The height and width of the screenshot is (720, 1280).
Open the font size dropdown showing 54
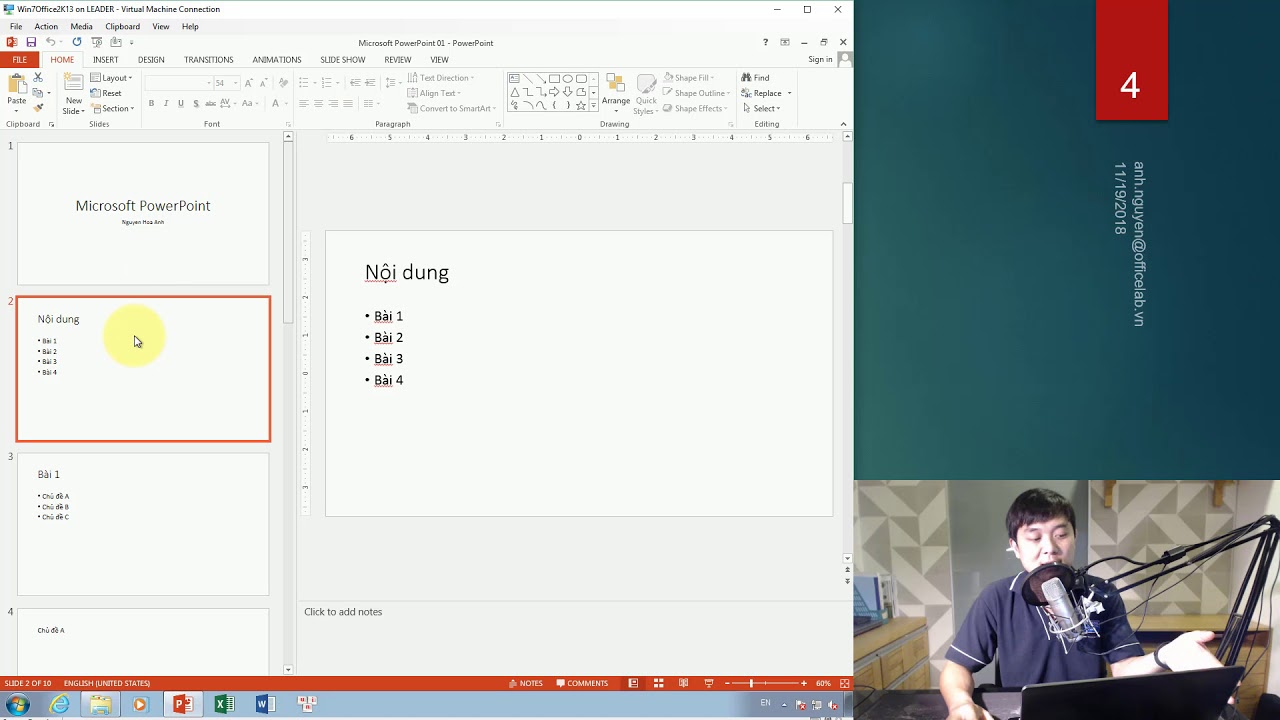point(236,83)
